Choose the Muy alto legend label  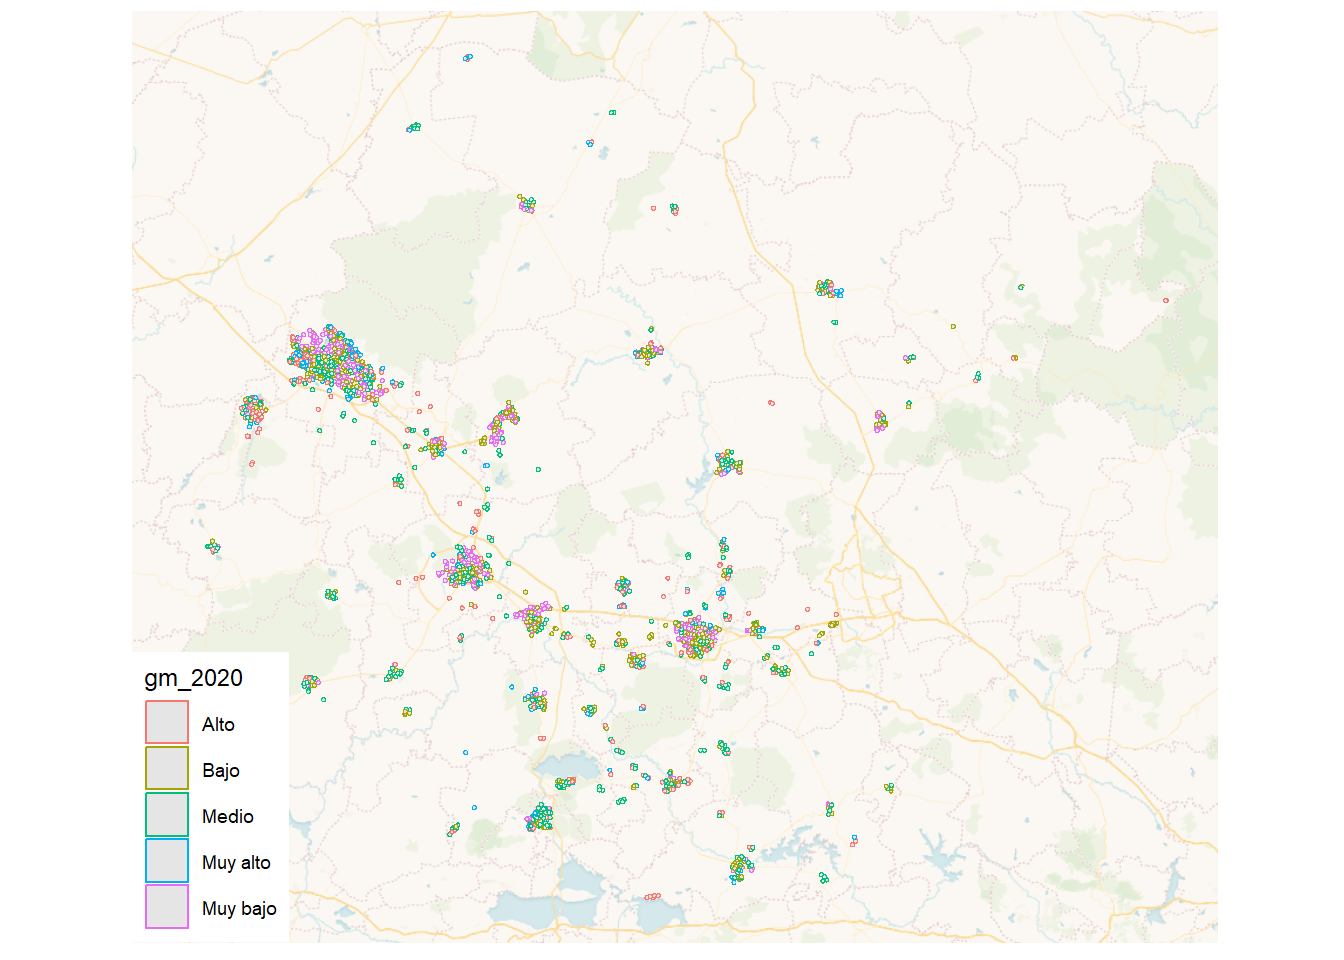pyautogui.click(x=236, y=863)
